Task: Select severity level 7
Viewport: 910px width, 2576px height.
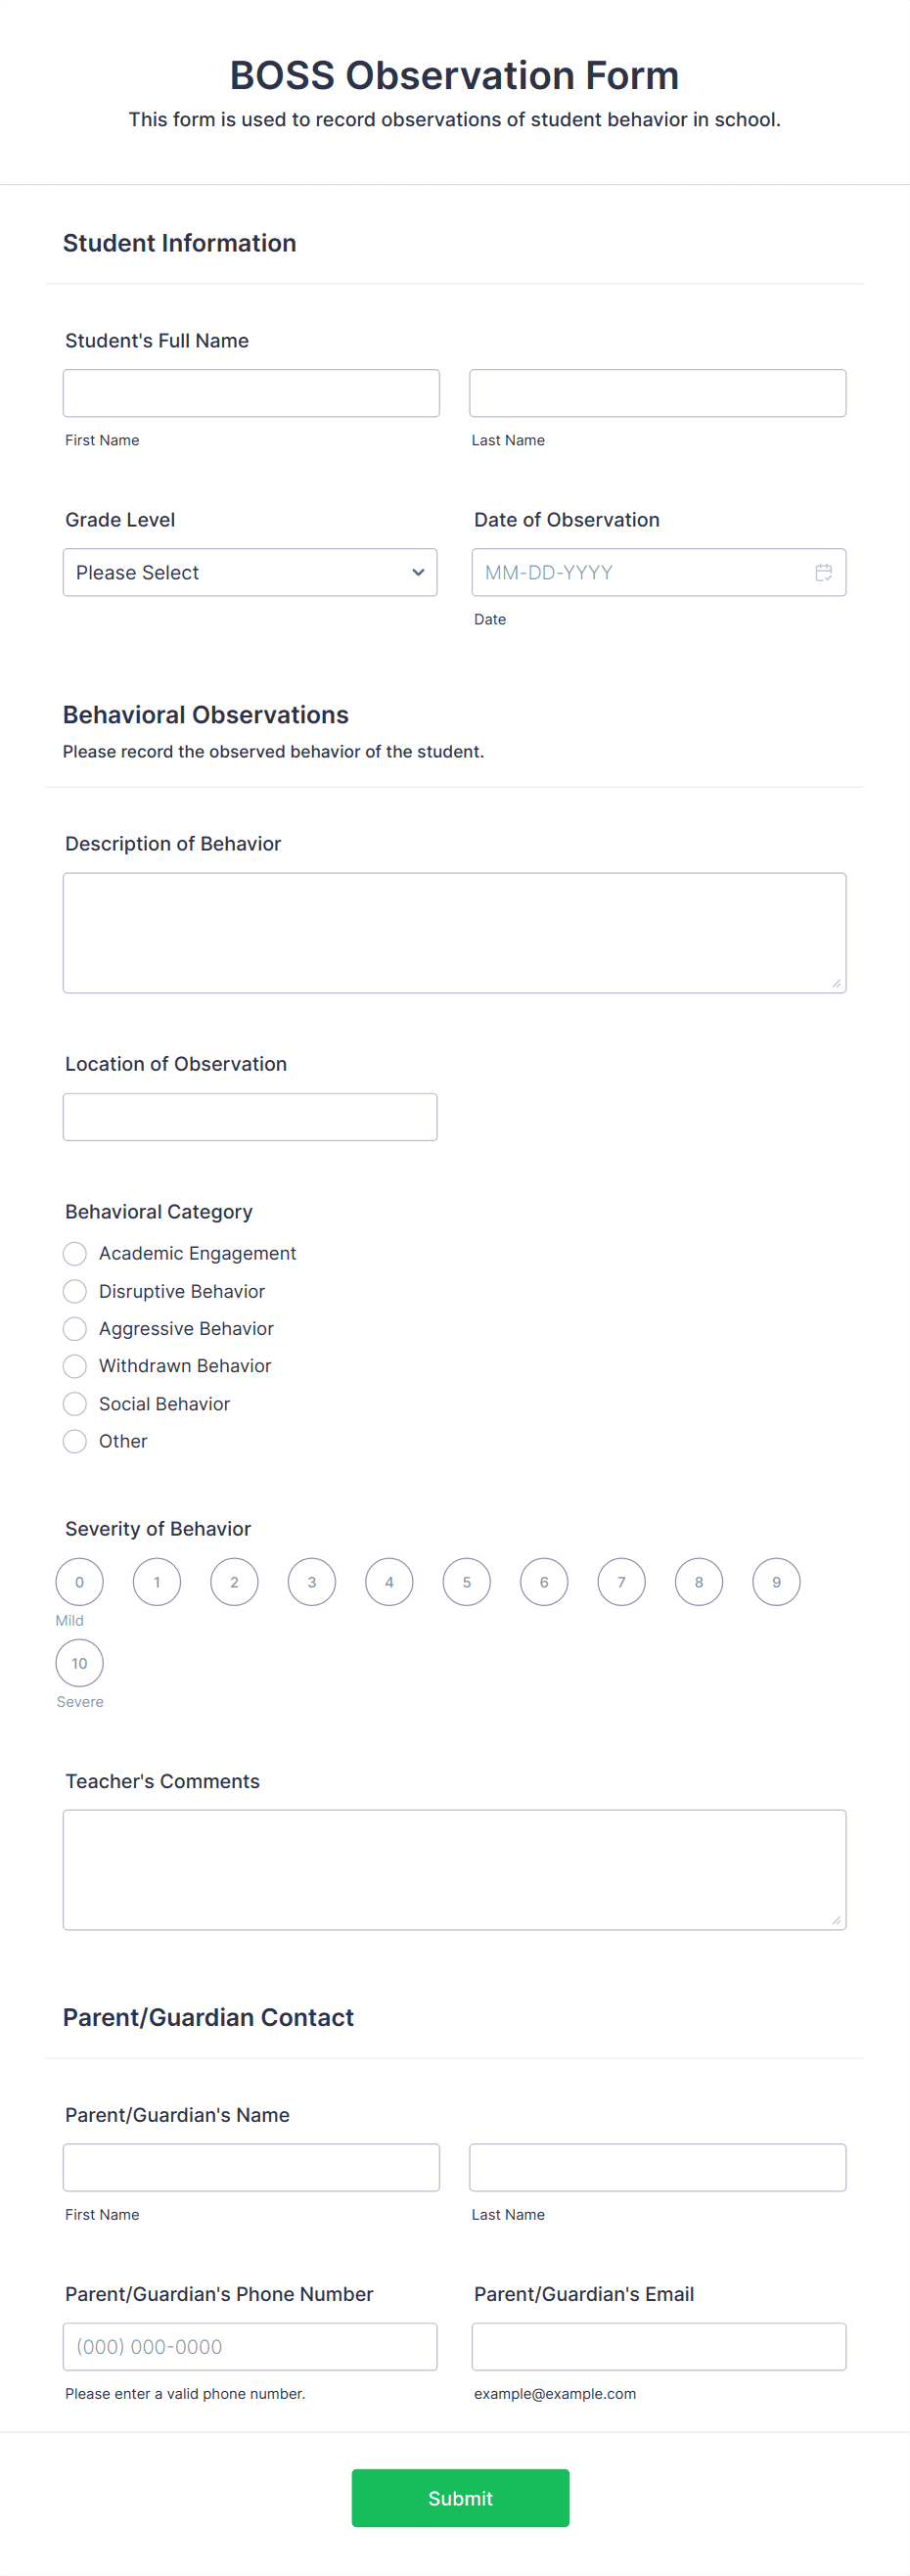Action: pos(622,1581)
